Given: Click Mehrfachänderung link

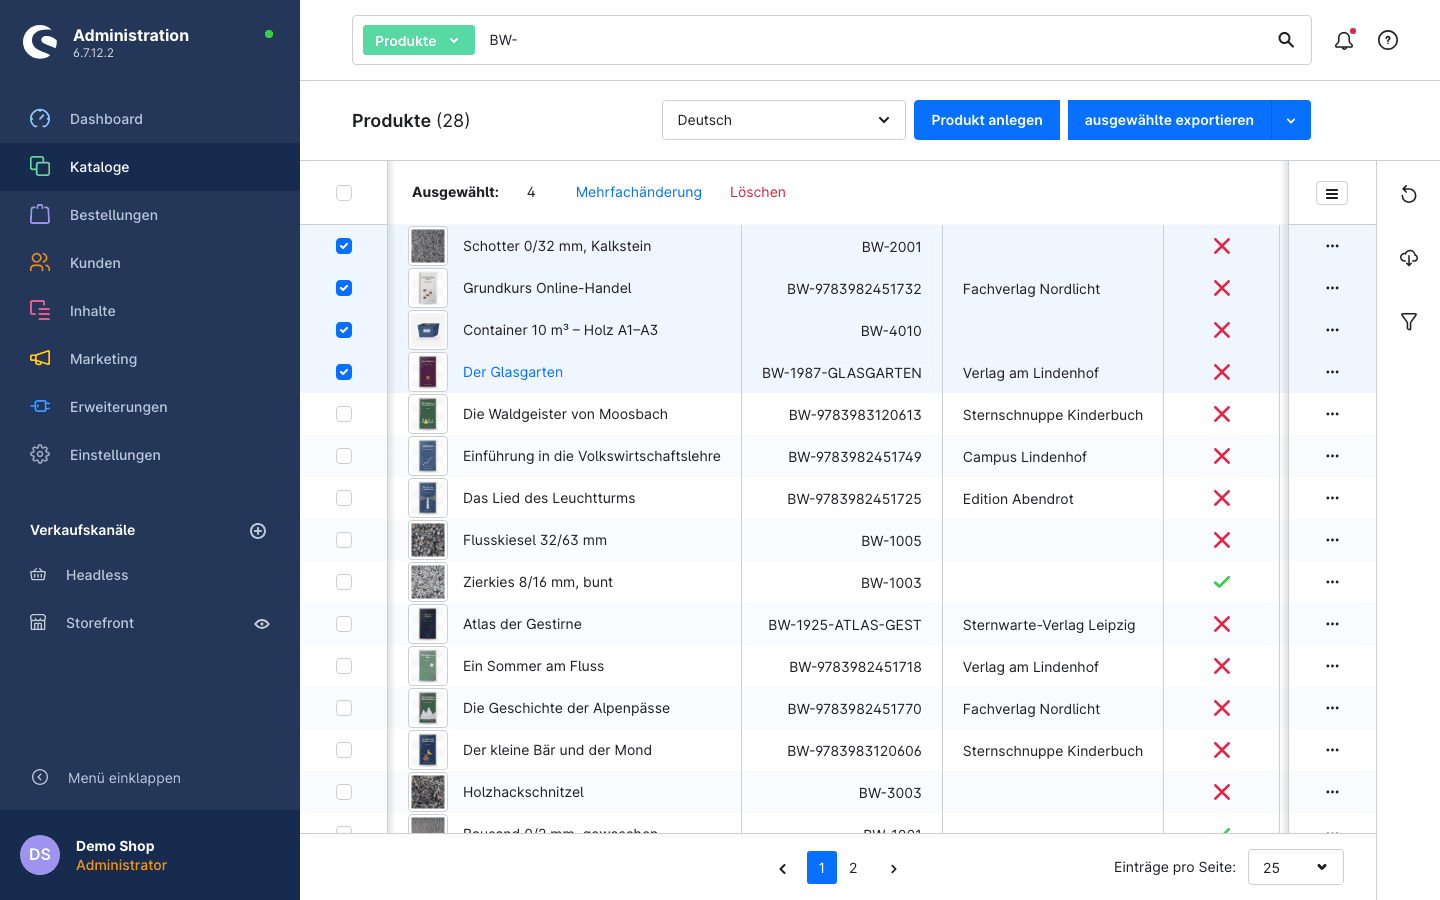Looking at the screenshot, I should point(639,192).
